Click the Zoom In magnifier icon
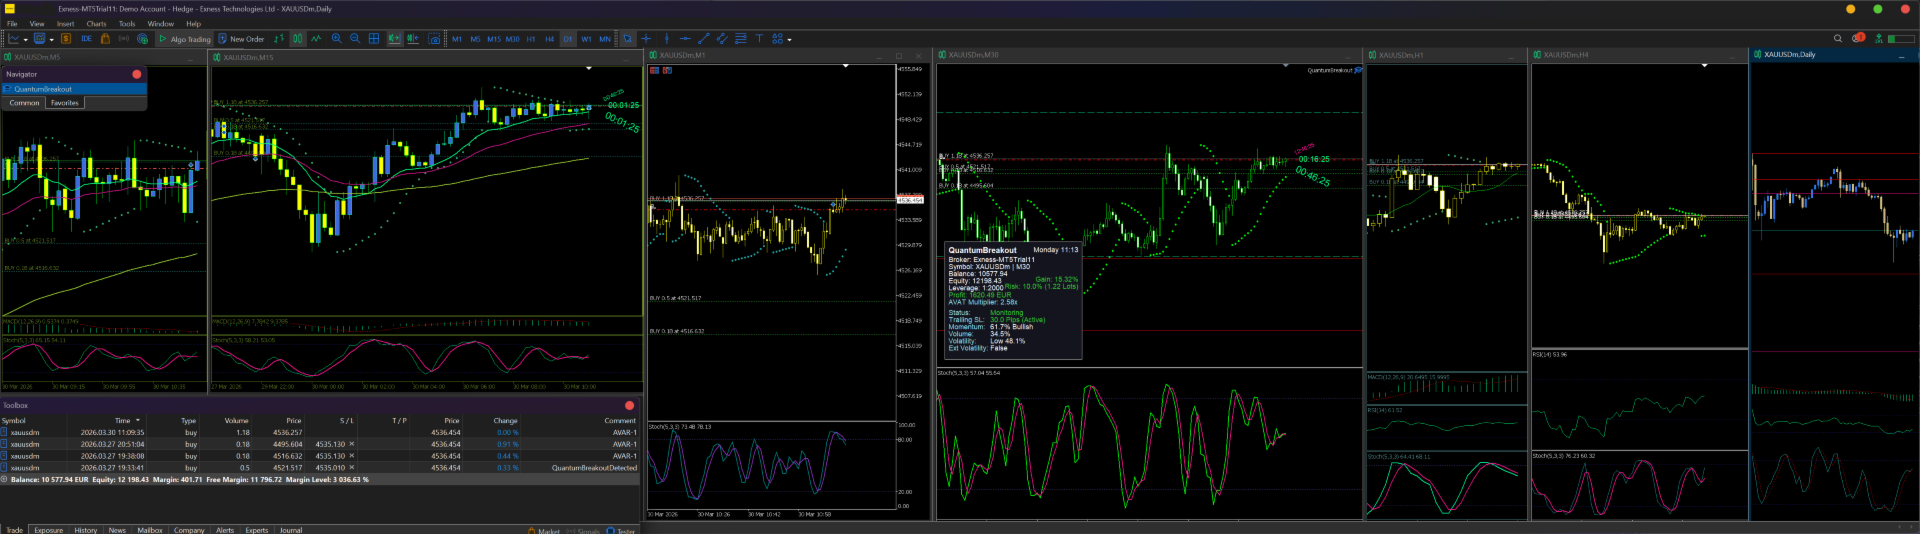The width and height of the screenshot is (1920, 534). pyautogui.click(x=336, y=39)
